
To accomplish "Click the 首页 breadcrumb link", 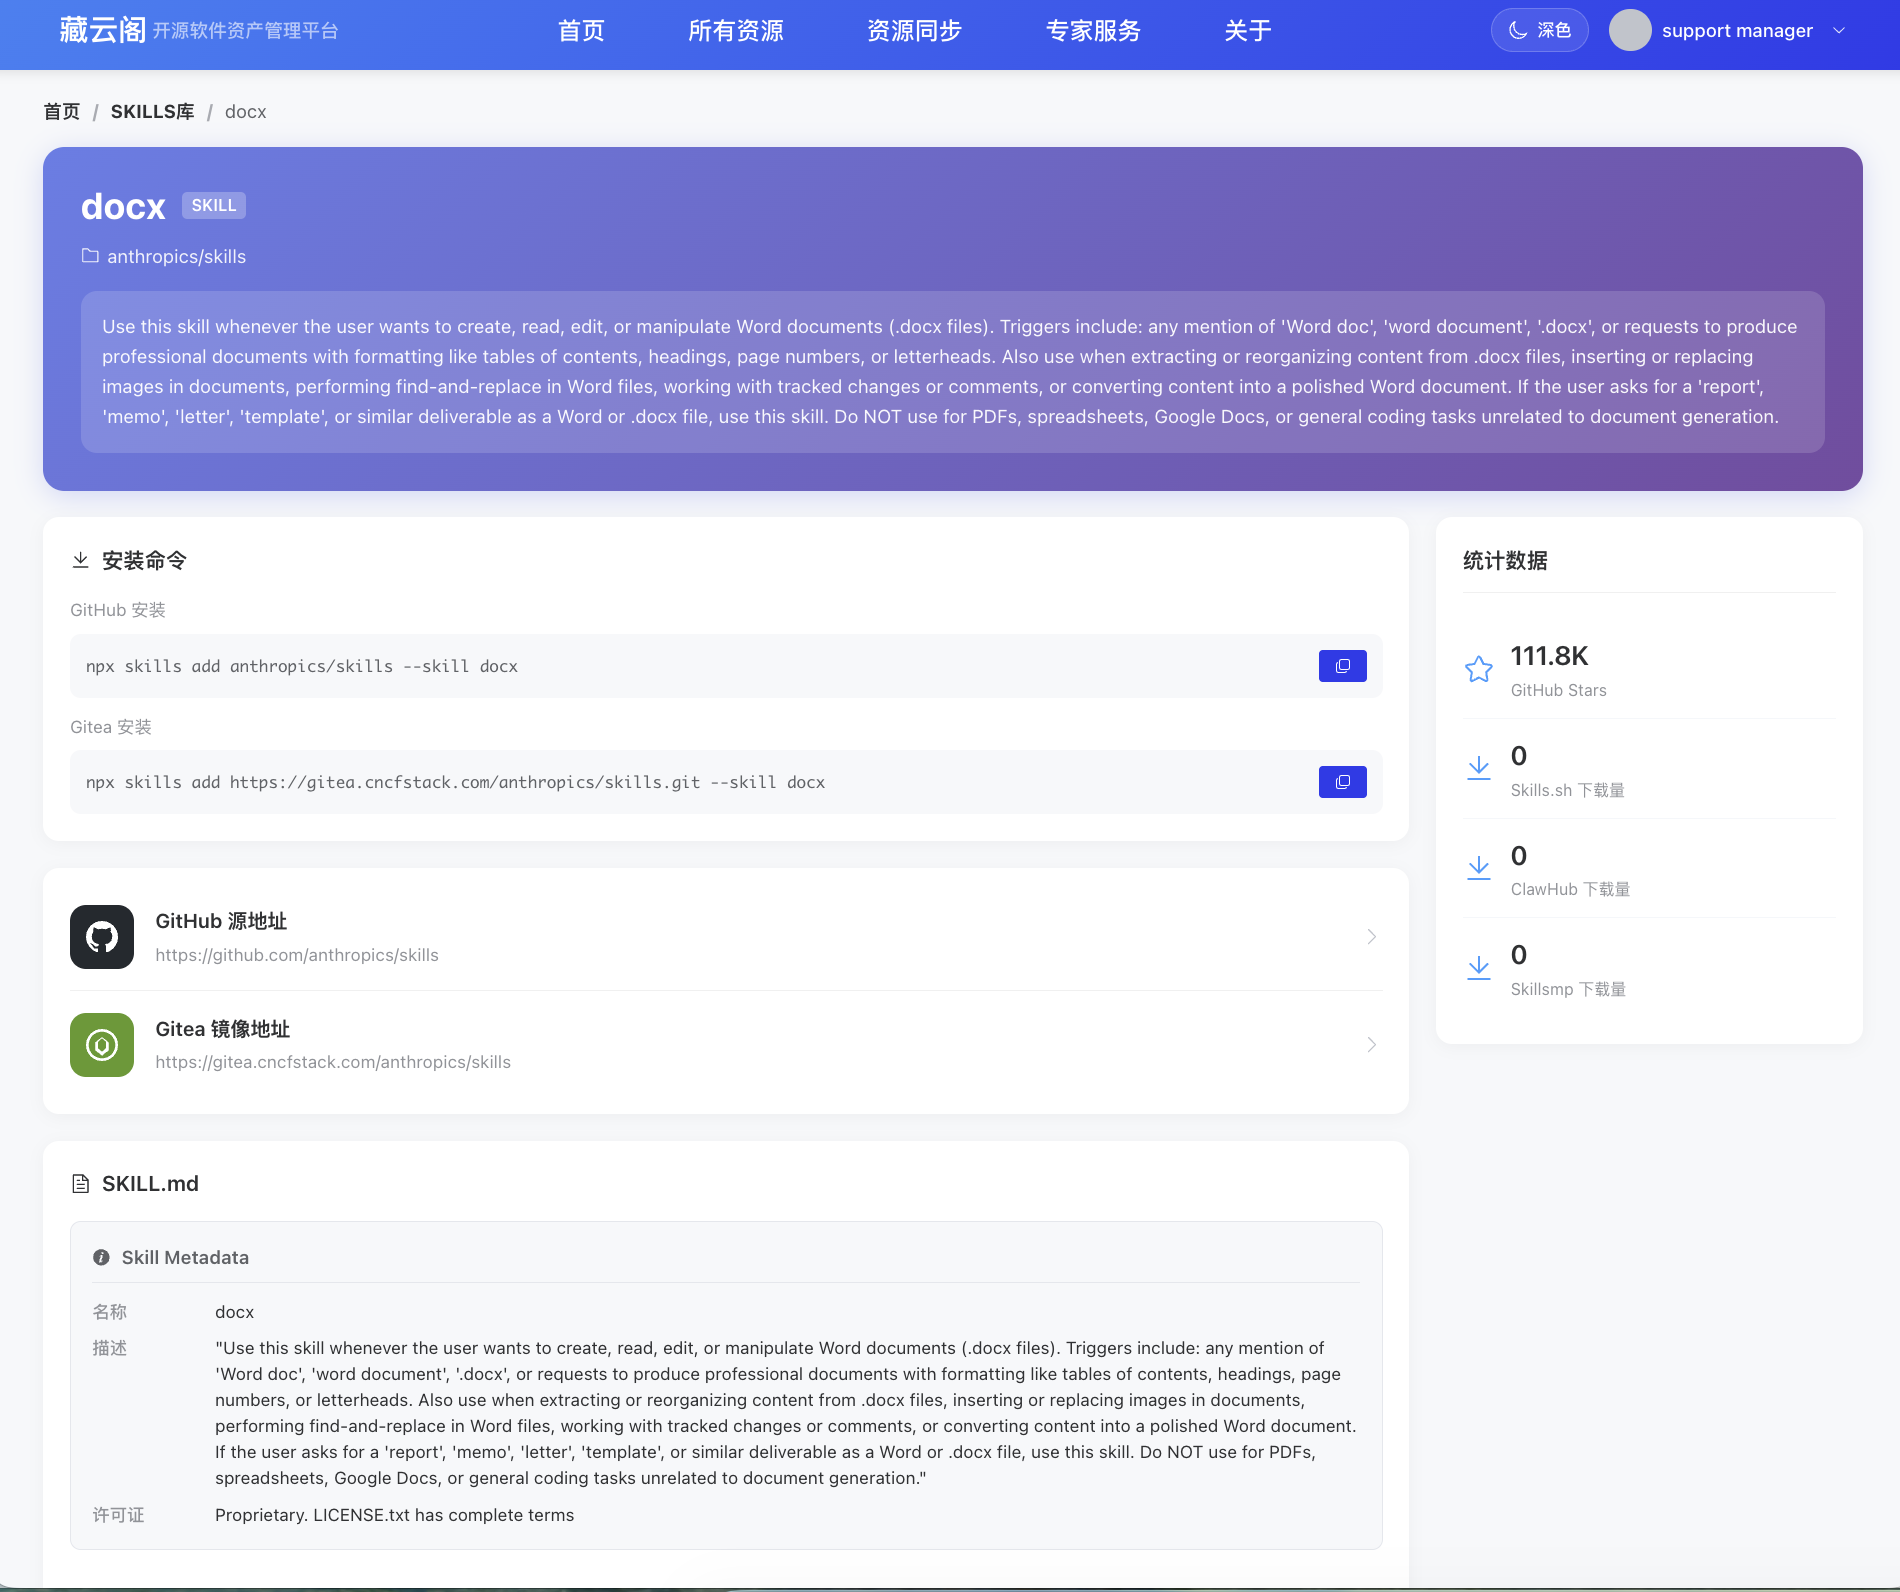I will (x=61, y=112).
